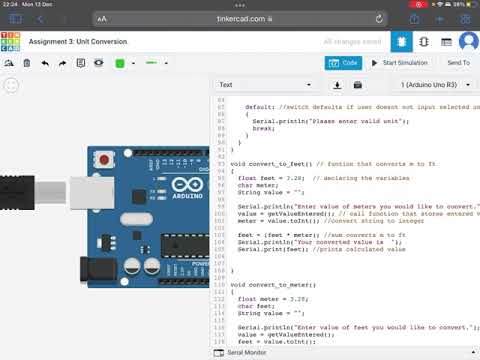Undo the last action
Image resolution: width=480 pixels, height=360 pixels.
point(45,63)
